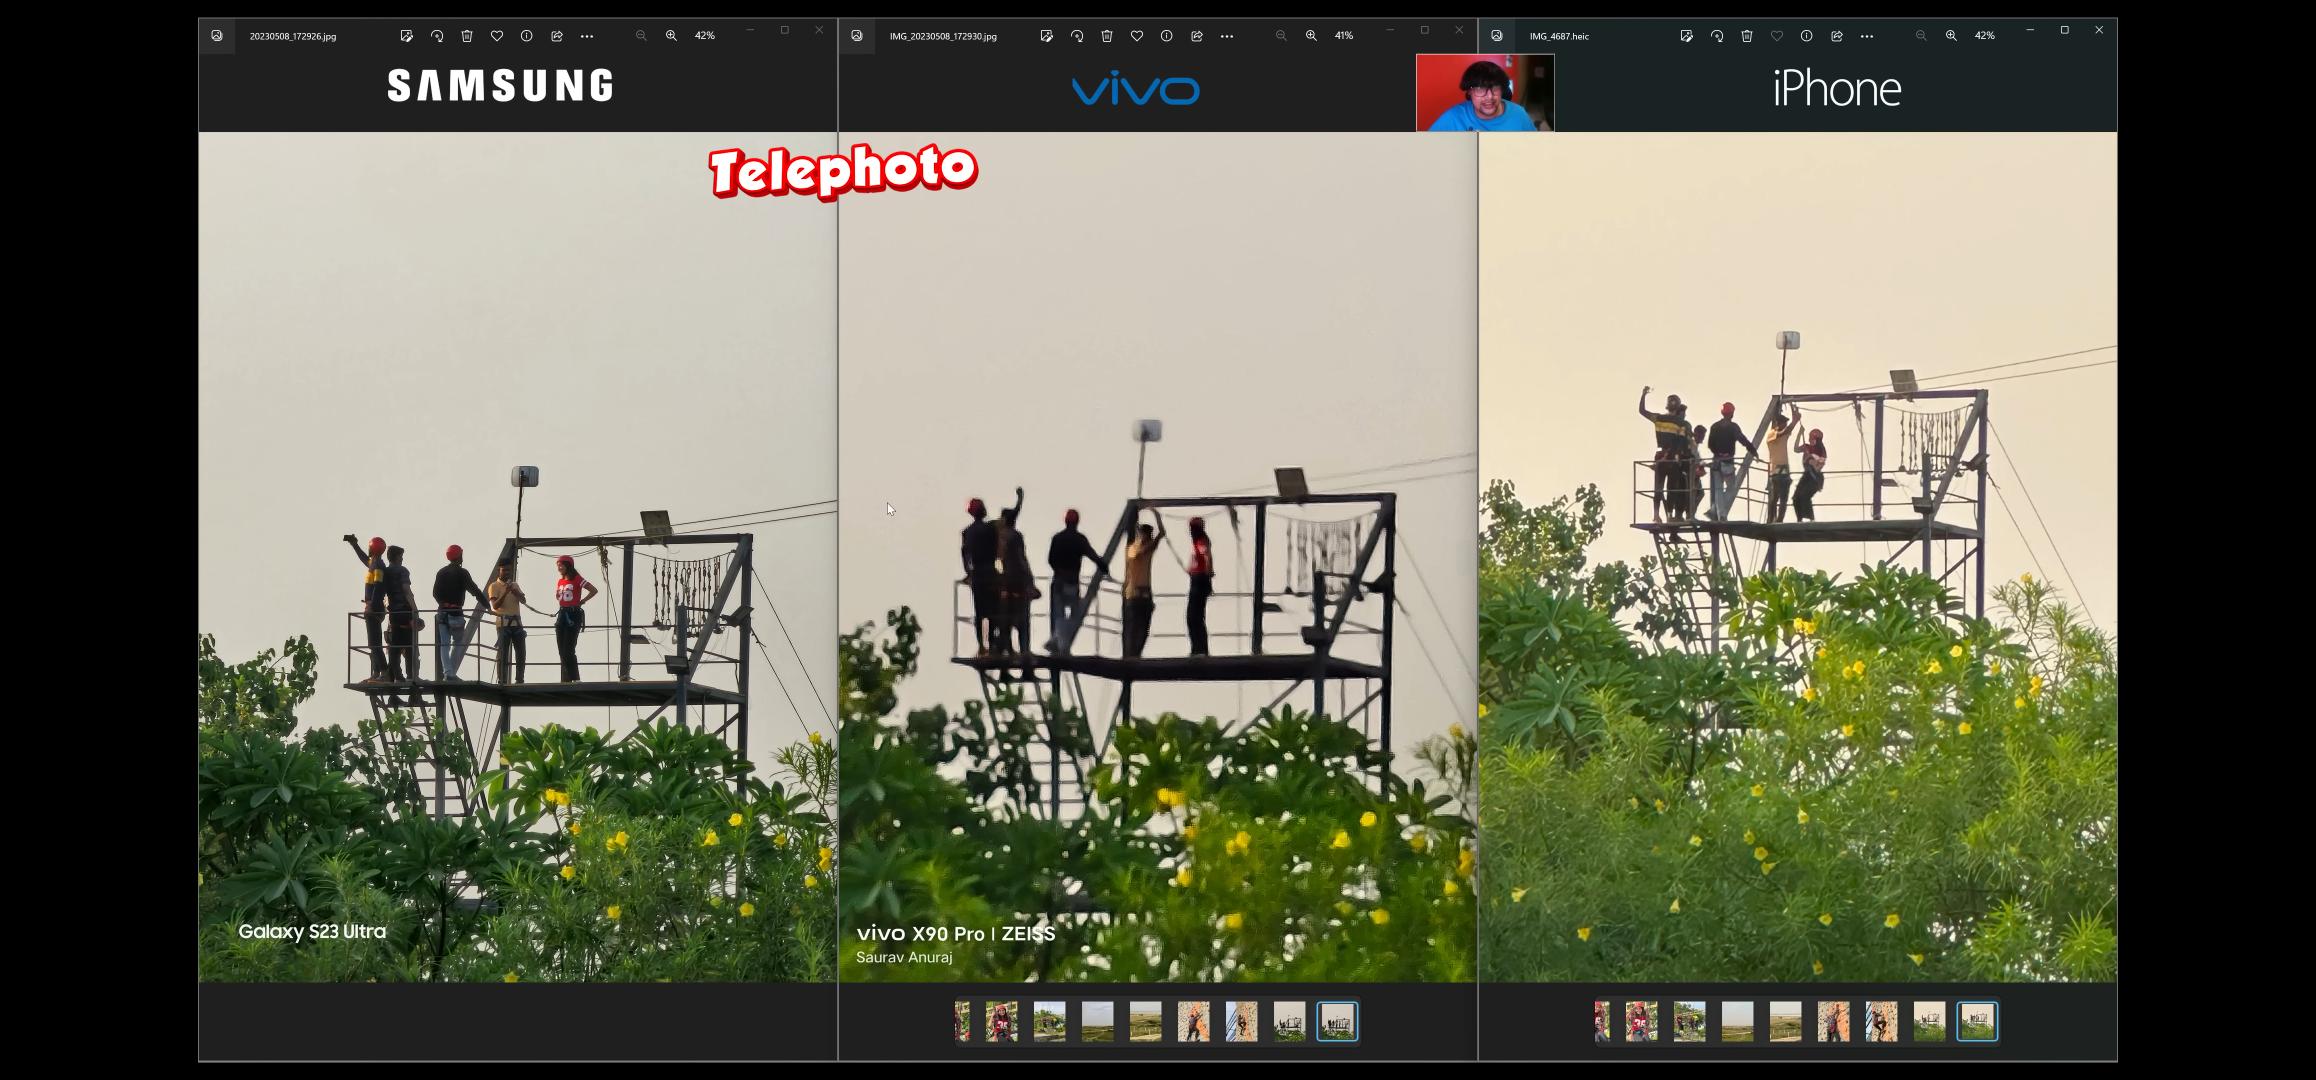2316x1080 pixels.
Task: Zoom out in the iPhone photo window
Action: coord(1921,36)
